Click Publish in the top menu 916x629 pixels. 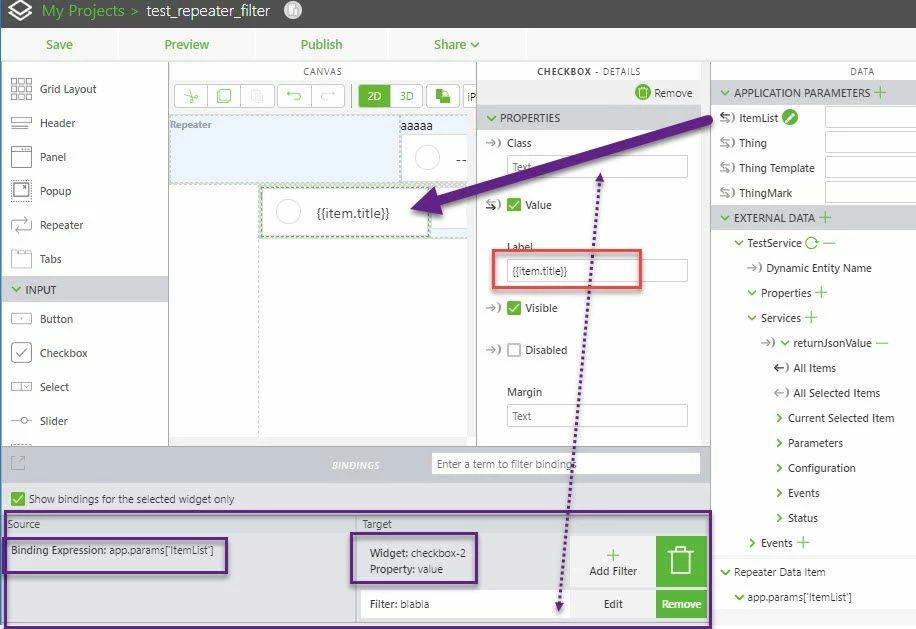tap(321, 44)
